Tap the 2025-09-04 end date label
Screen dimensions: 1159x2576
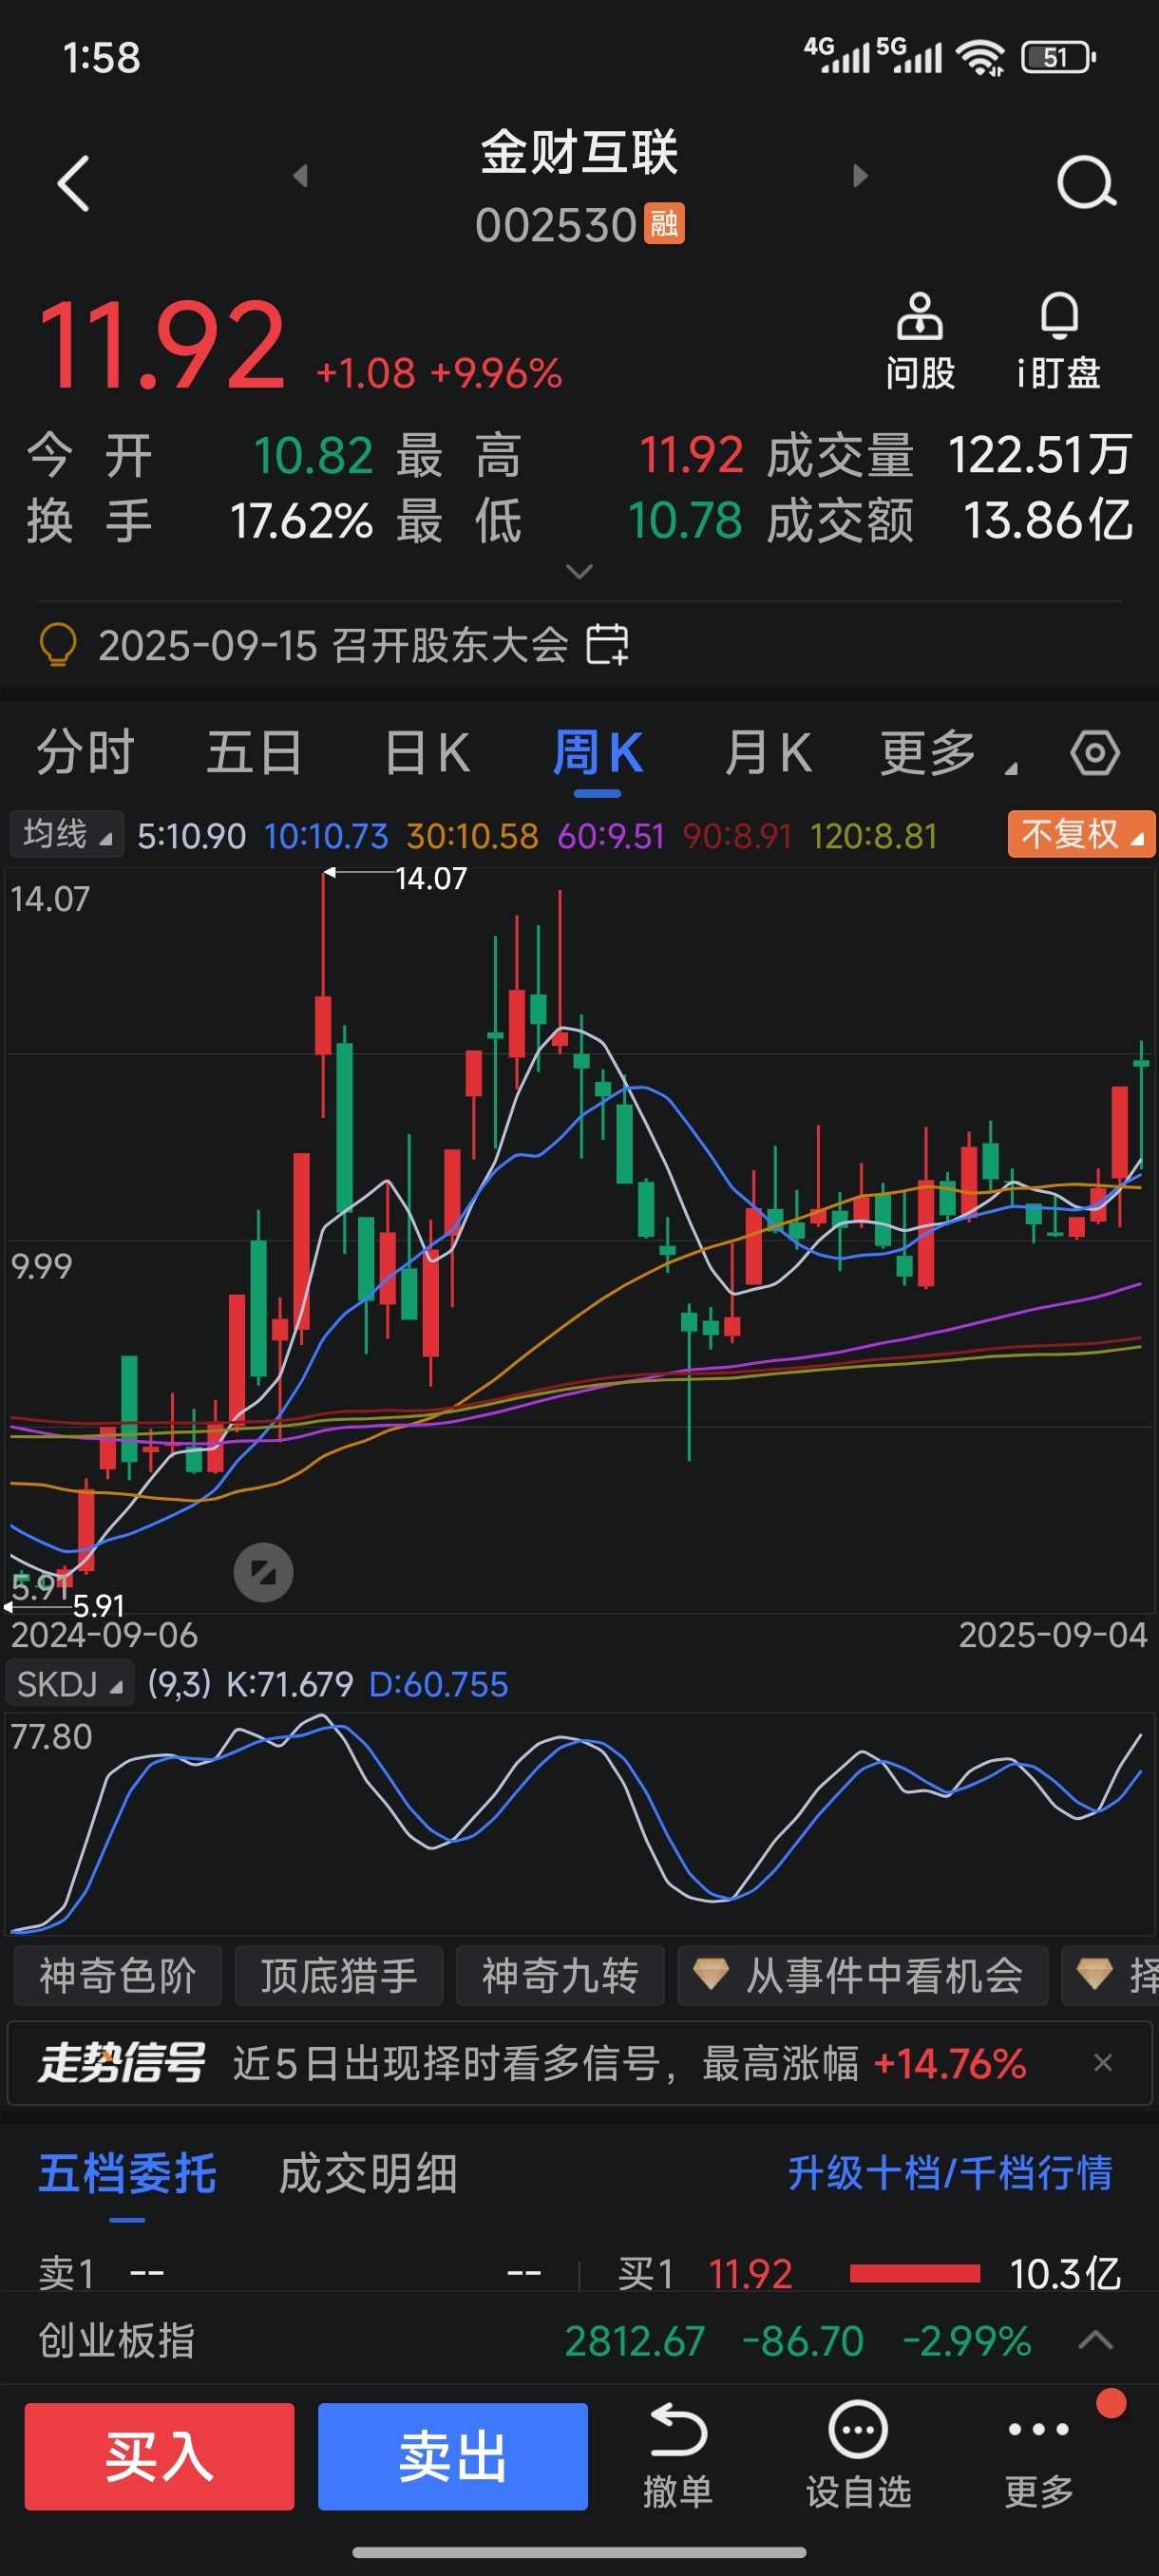pos(1053,1635)
